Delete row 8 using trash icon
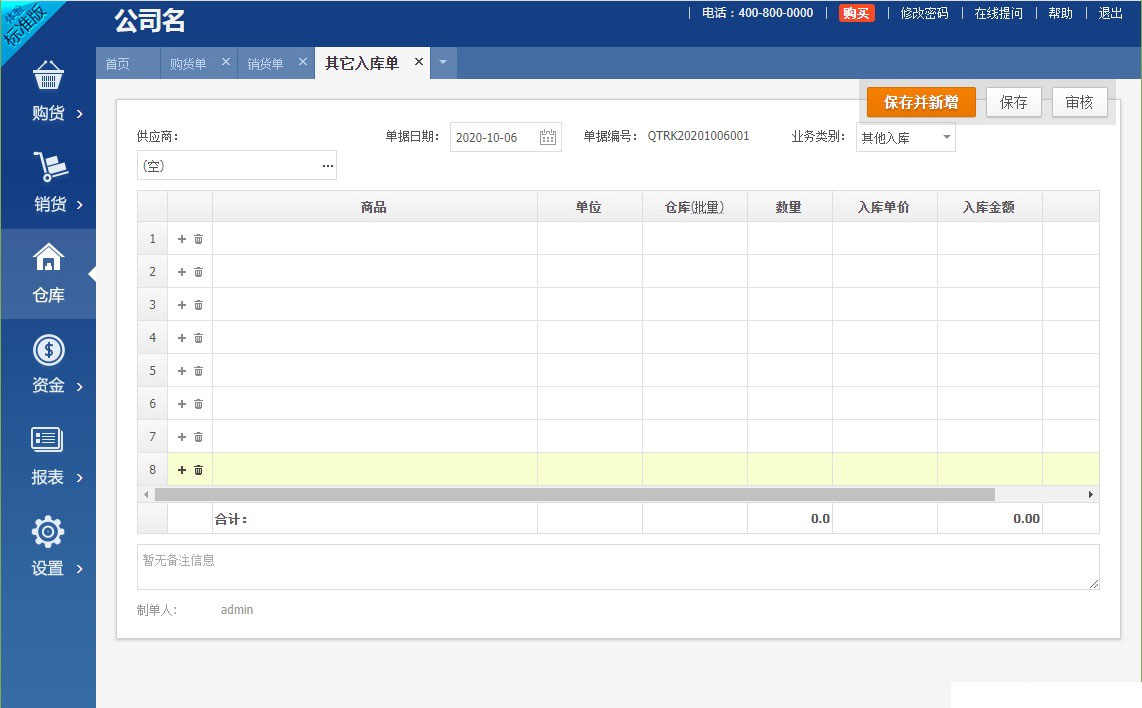Screen dimensions: 1142x708 [198, 470]
